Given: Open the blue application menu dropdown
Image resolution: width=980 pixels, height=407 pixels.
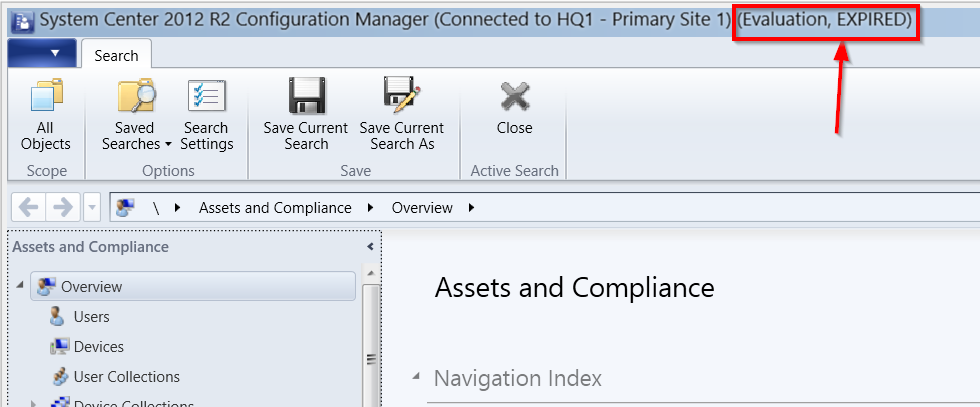Looking at the screenshot, I should pos(42,53).
